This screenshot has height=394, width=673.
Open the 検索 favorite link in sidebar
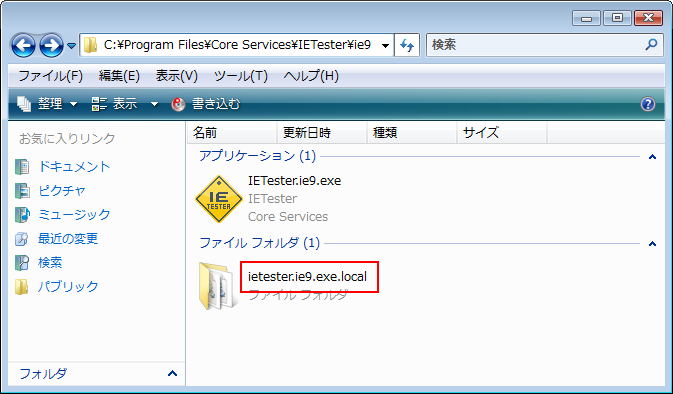[50, 263]
